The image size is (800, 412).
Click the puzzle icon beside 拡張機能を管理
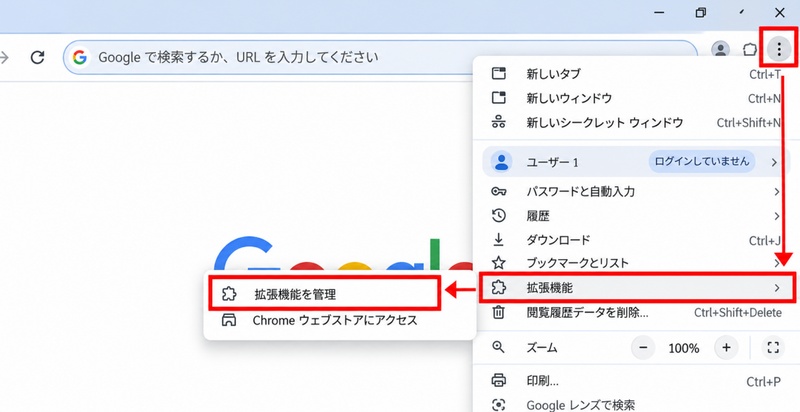coord(229,294)
